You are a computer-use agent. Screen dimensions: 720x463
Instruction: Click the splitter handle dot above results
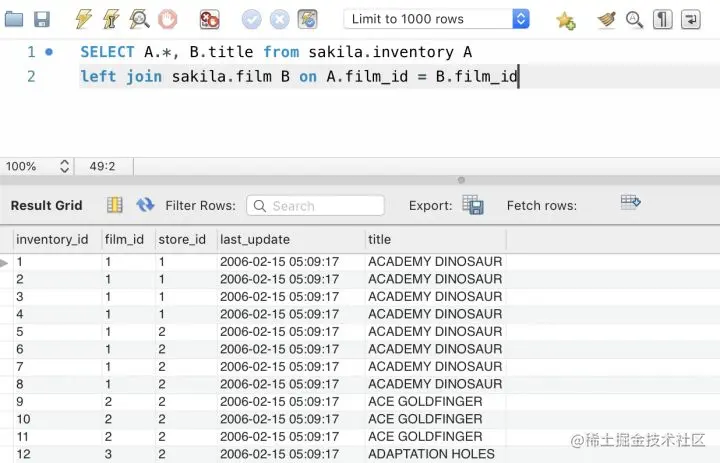coord(461,180)
